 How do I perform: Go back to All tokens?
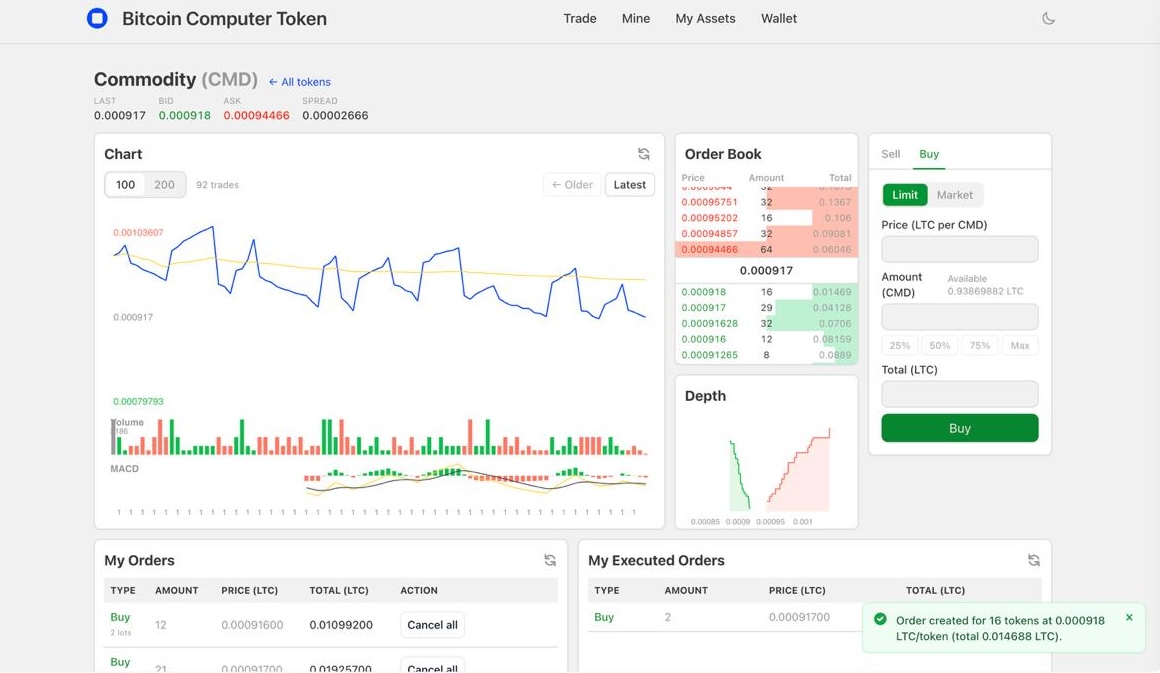(x=300, y=82)
